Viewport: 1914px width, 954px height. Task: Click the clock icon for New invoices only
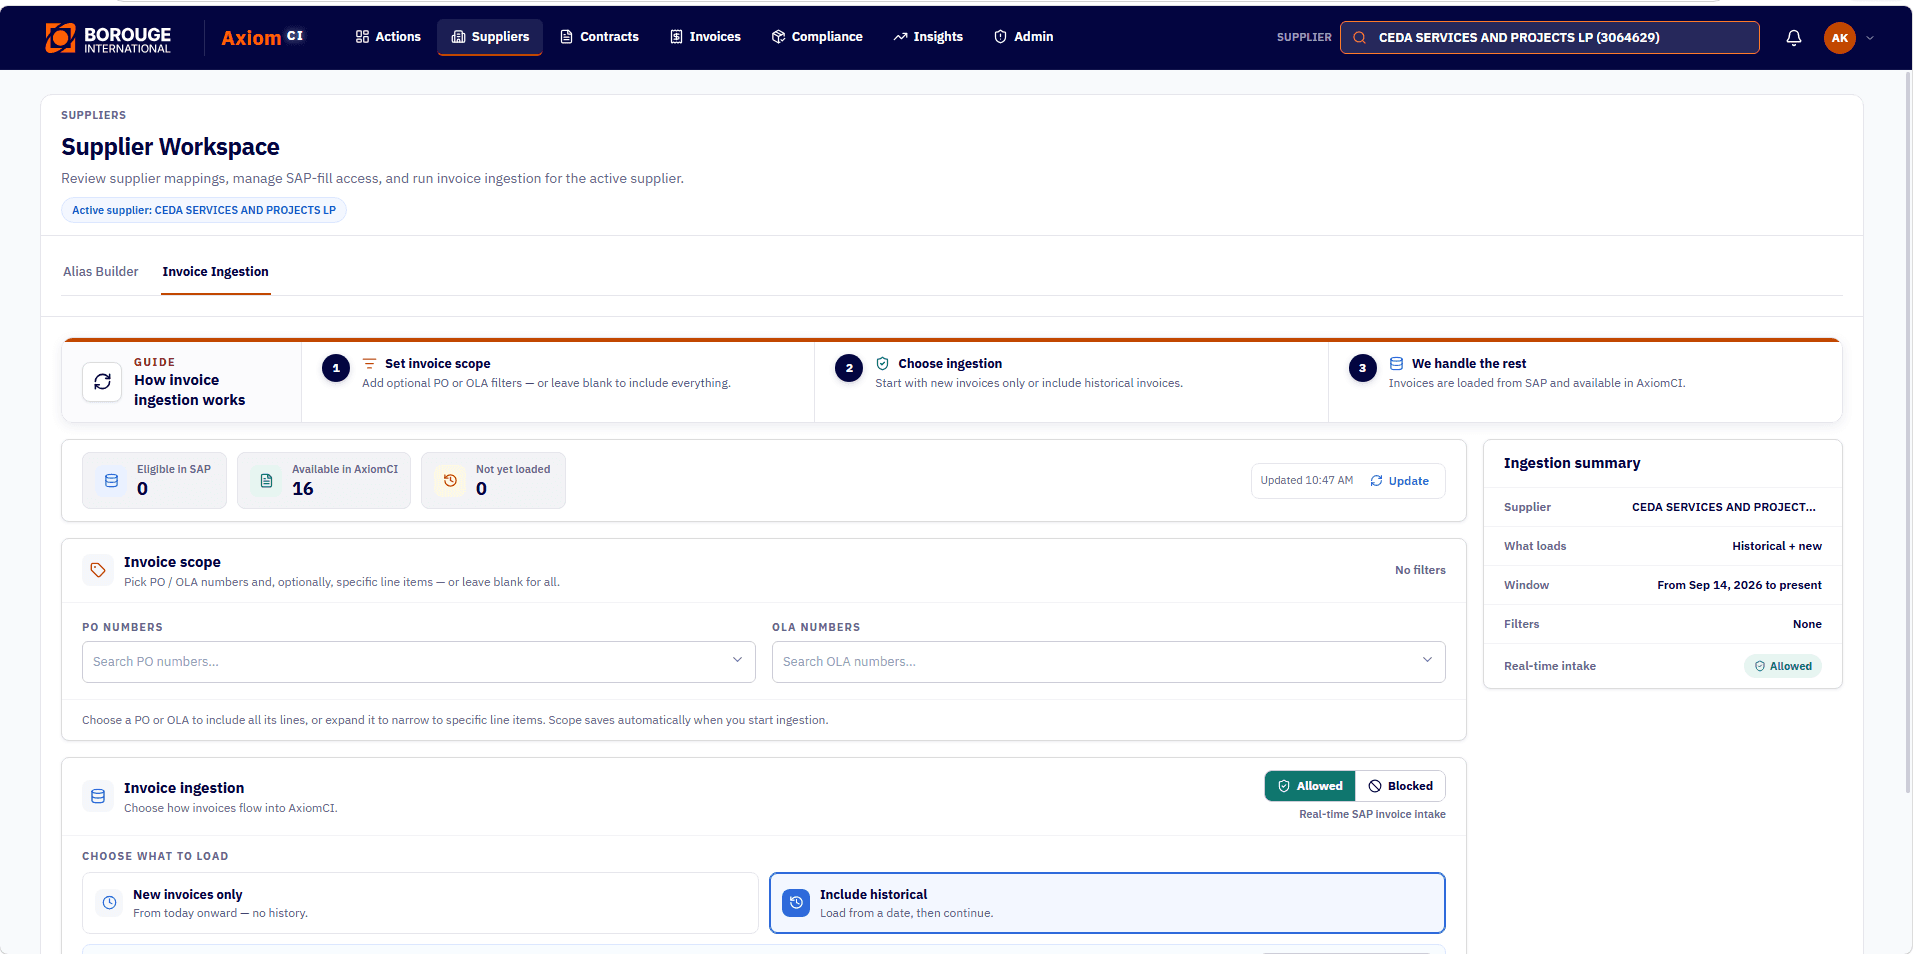[x=110, y=903]
